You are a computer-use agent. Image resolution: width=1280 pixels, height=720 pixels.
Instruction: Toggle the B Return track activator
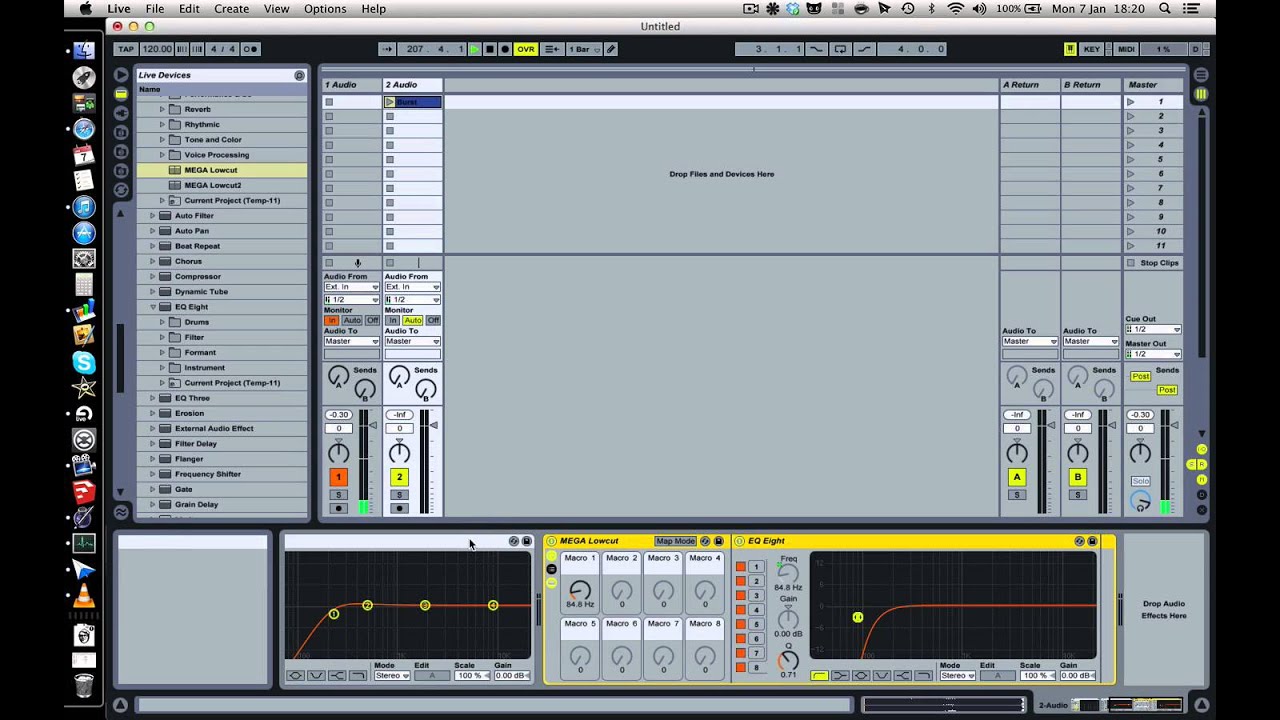coord(1078,477)
